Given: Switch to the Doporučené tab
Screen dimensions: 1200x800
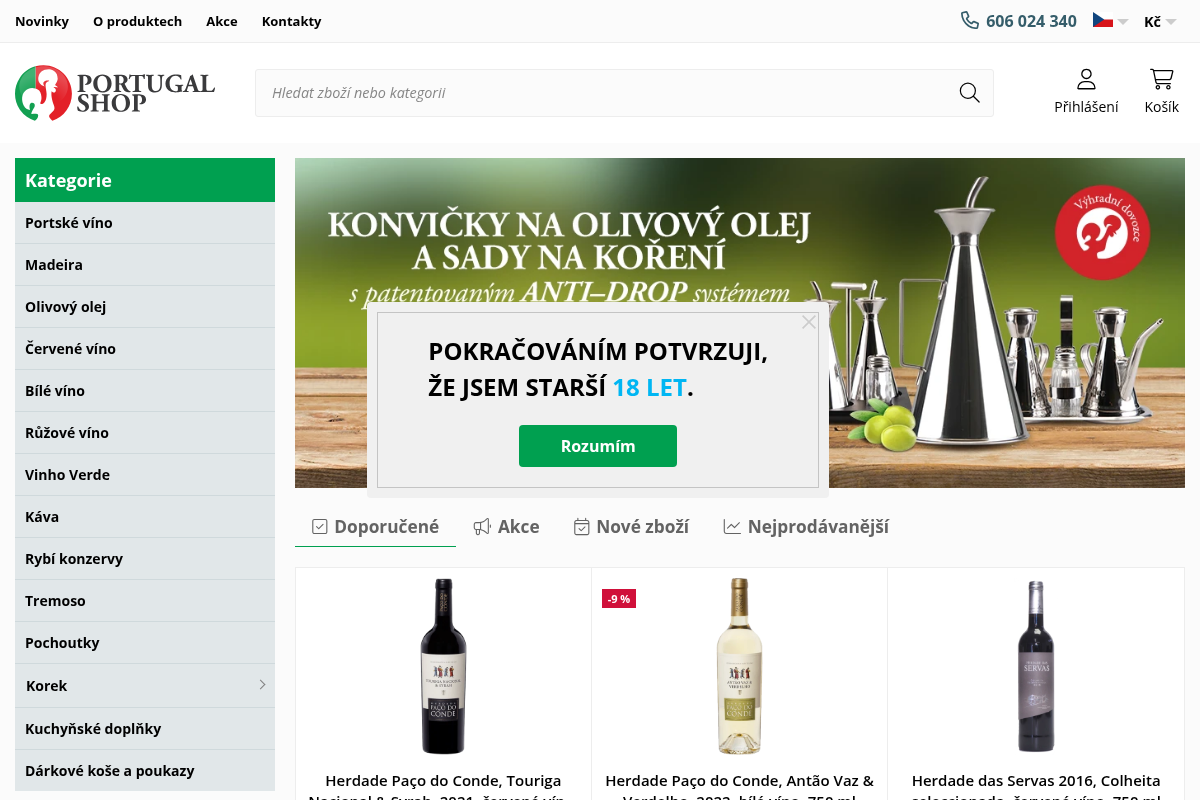Looking at the screenshot, I should click(375, 526).
